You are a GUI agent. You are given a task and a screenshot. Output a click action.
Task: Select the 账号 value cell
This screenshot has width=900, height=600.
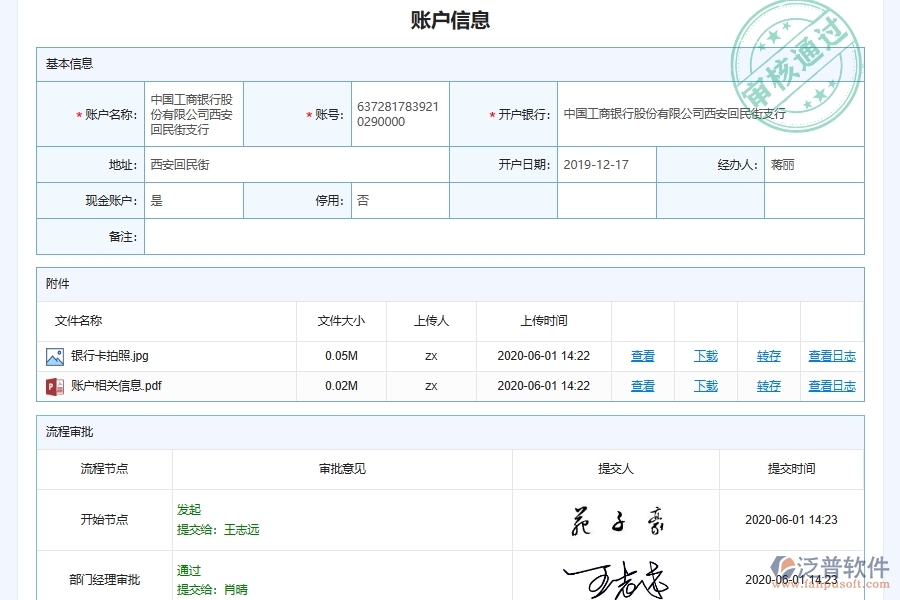coord(399,114)
